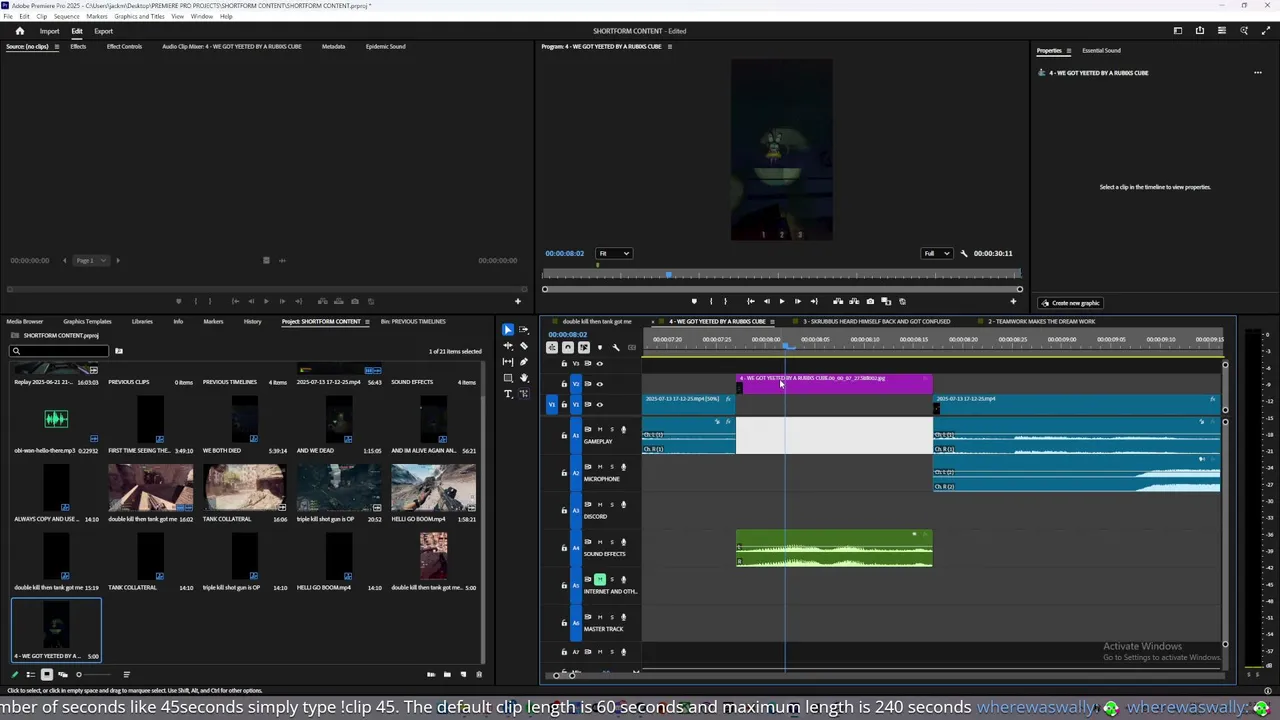Switch Project panel to List view
Screen dimensions: 1280x720
coord(30,674)
